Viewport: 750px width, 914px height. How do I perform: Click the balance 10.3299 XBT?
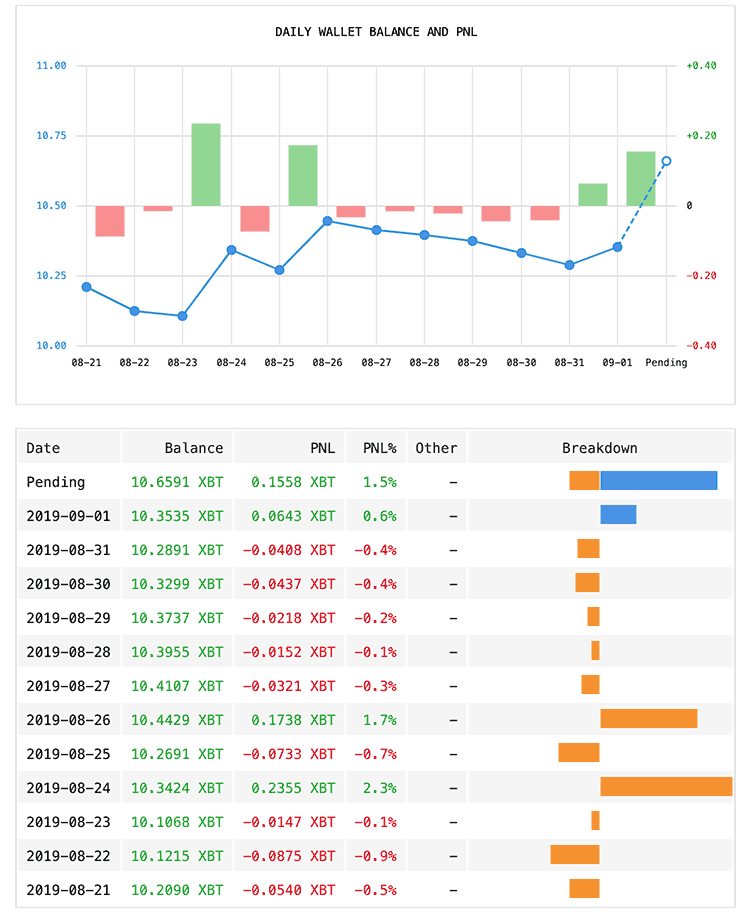click(x=177, y=584)
